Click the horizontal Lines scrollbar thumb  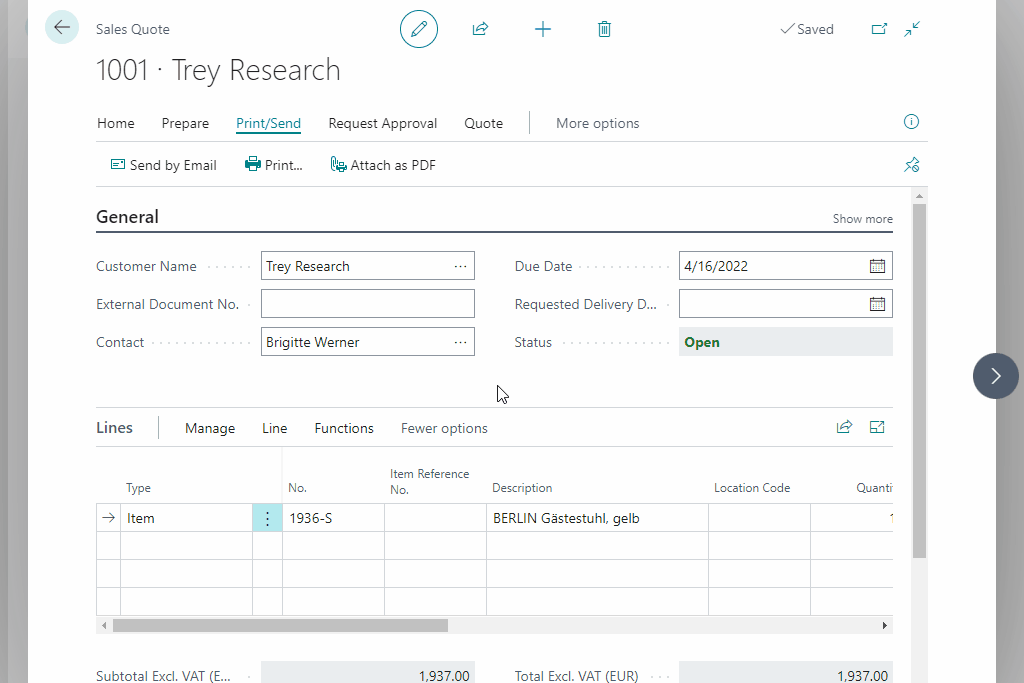tap(280, 626)
